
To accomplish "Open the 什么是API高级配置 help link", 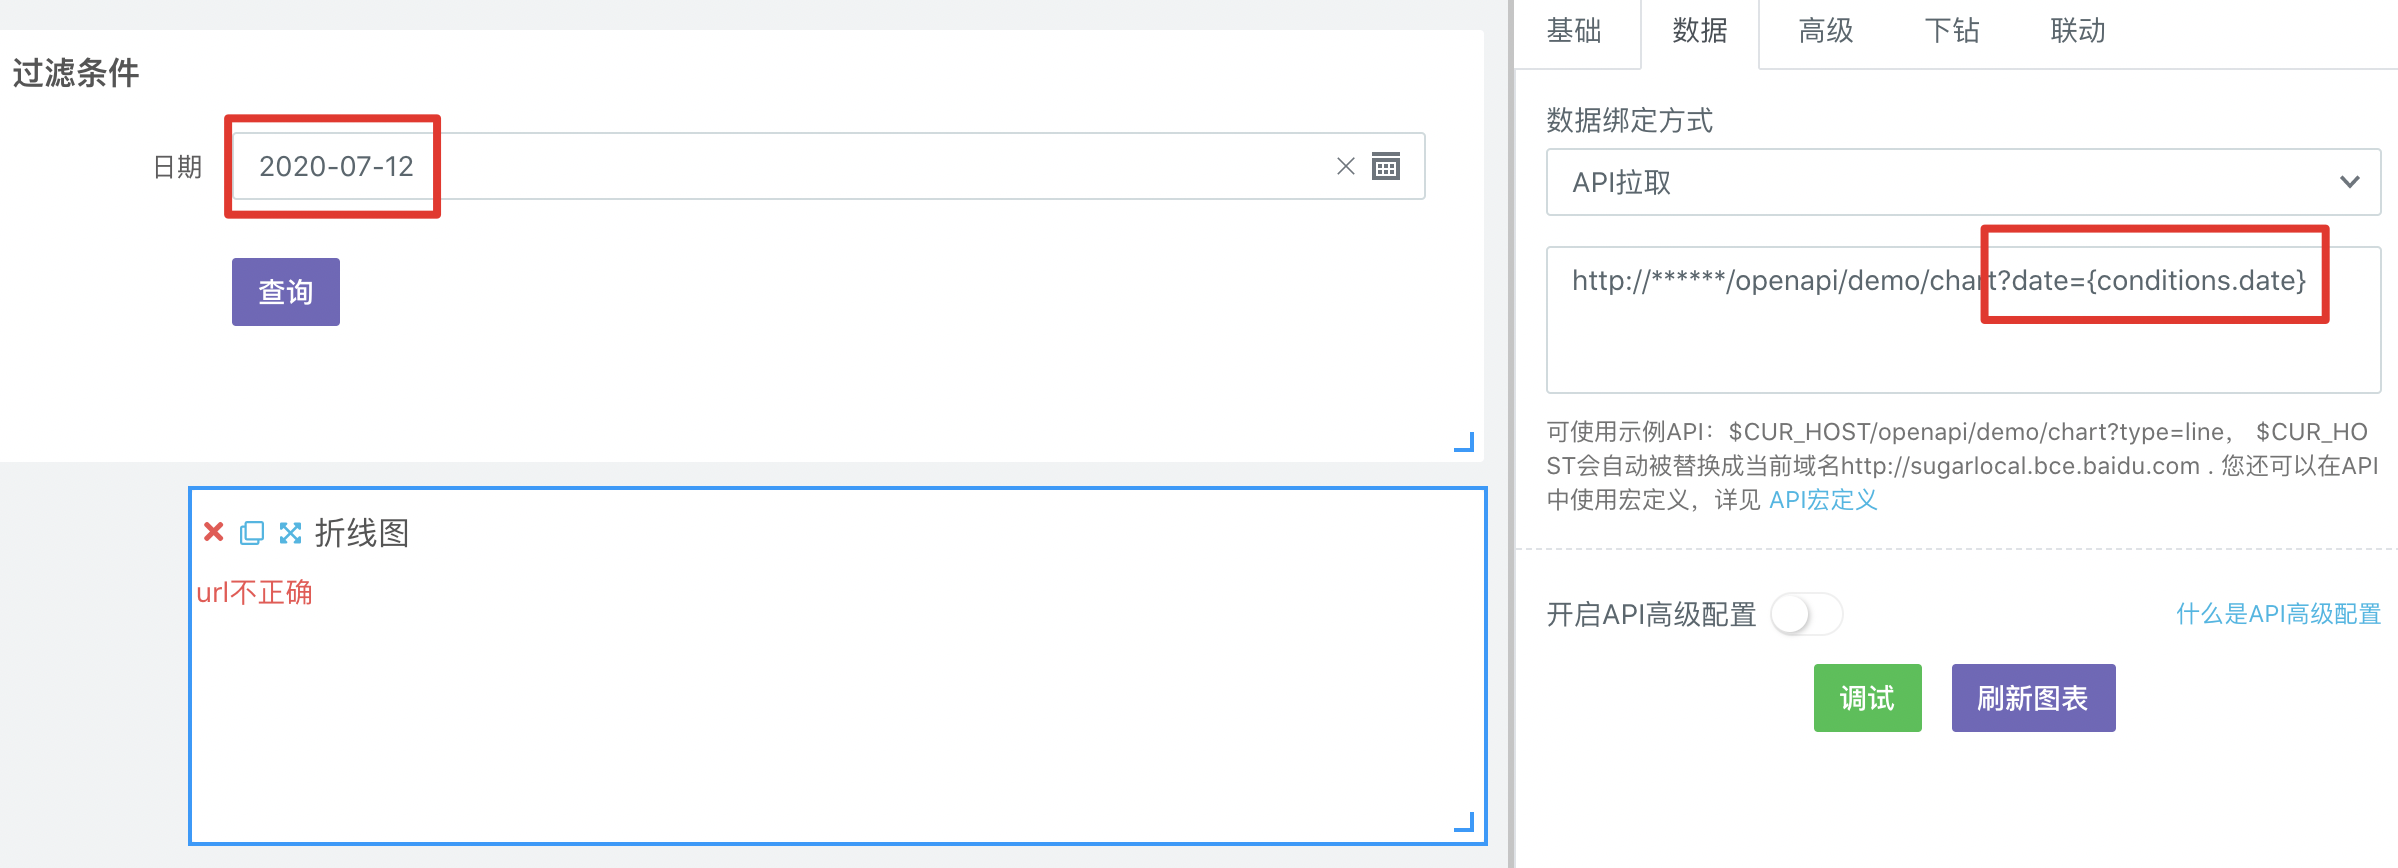I will pyautogui.click(x=2278, y=614).
